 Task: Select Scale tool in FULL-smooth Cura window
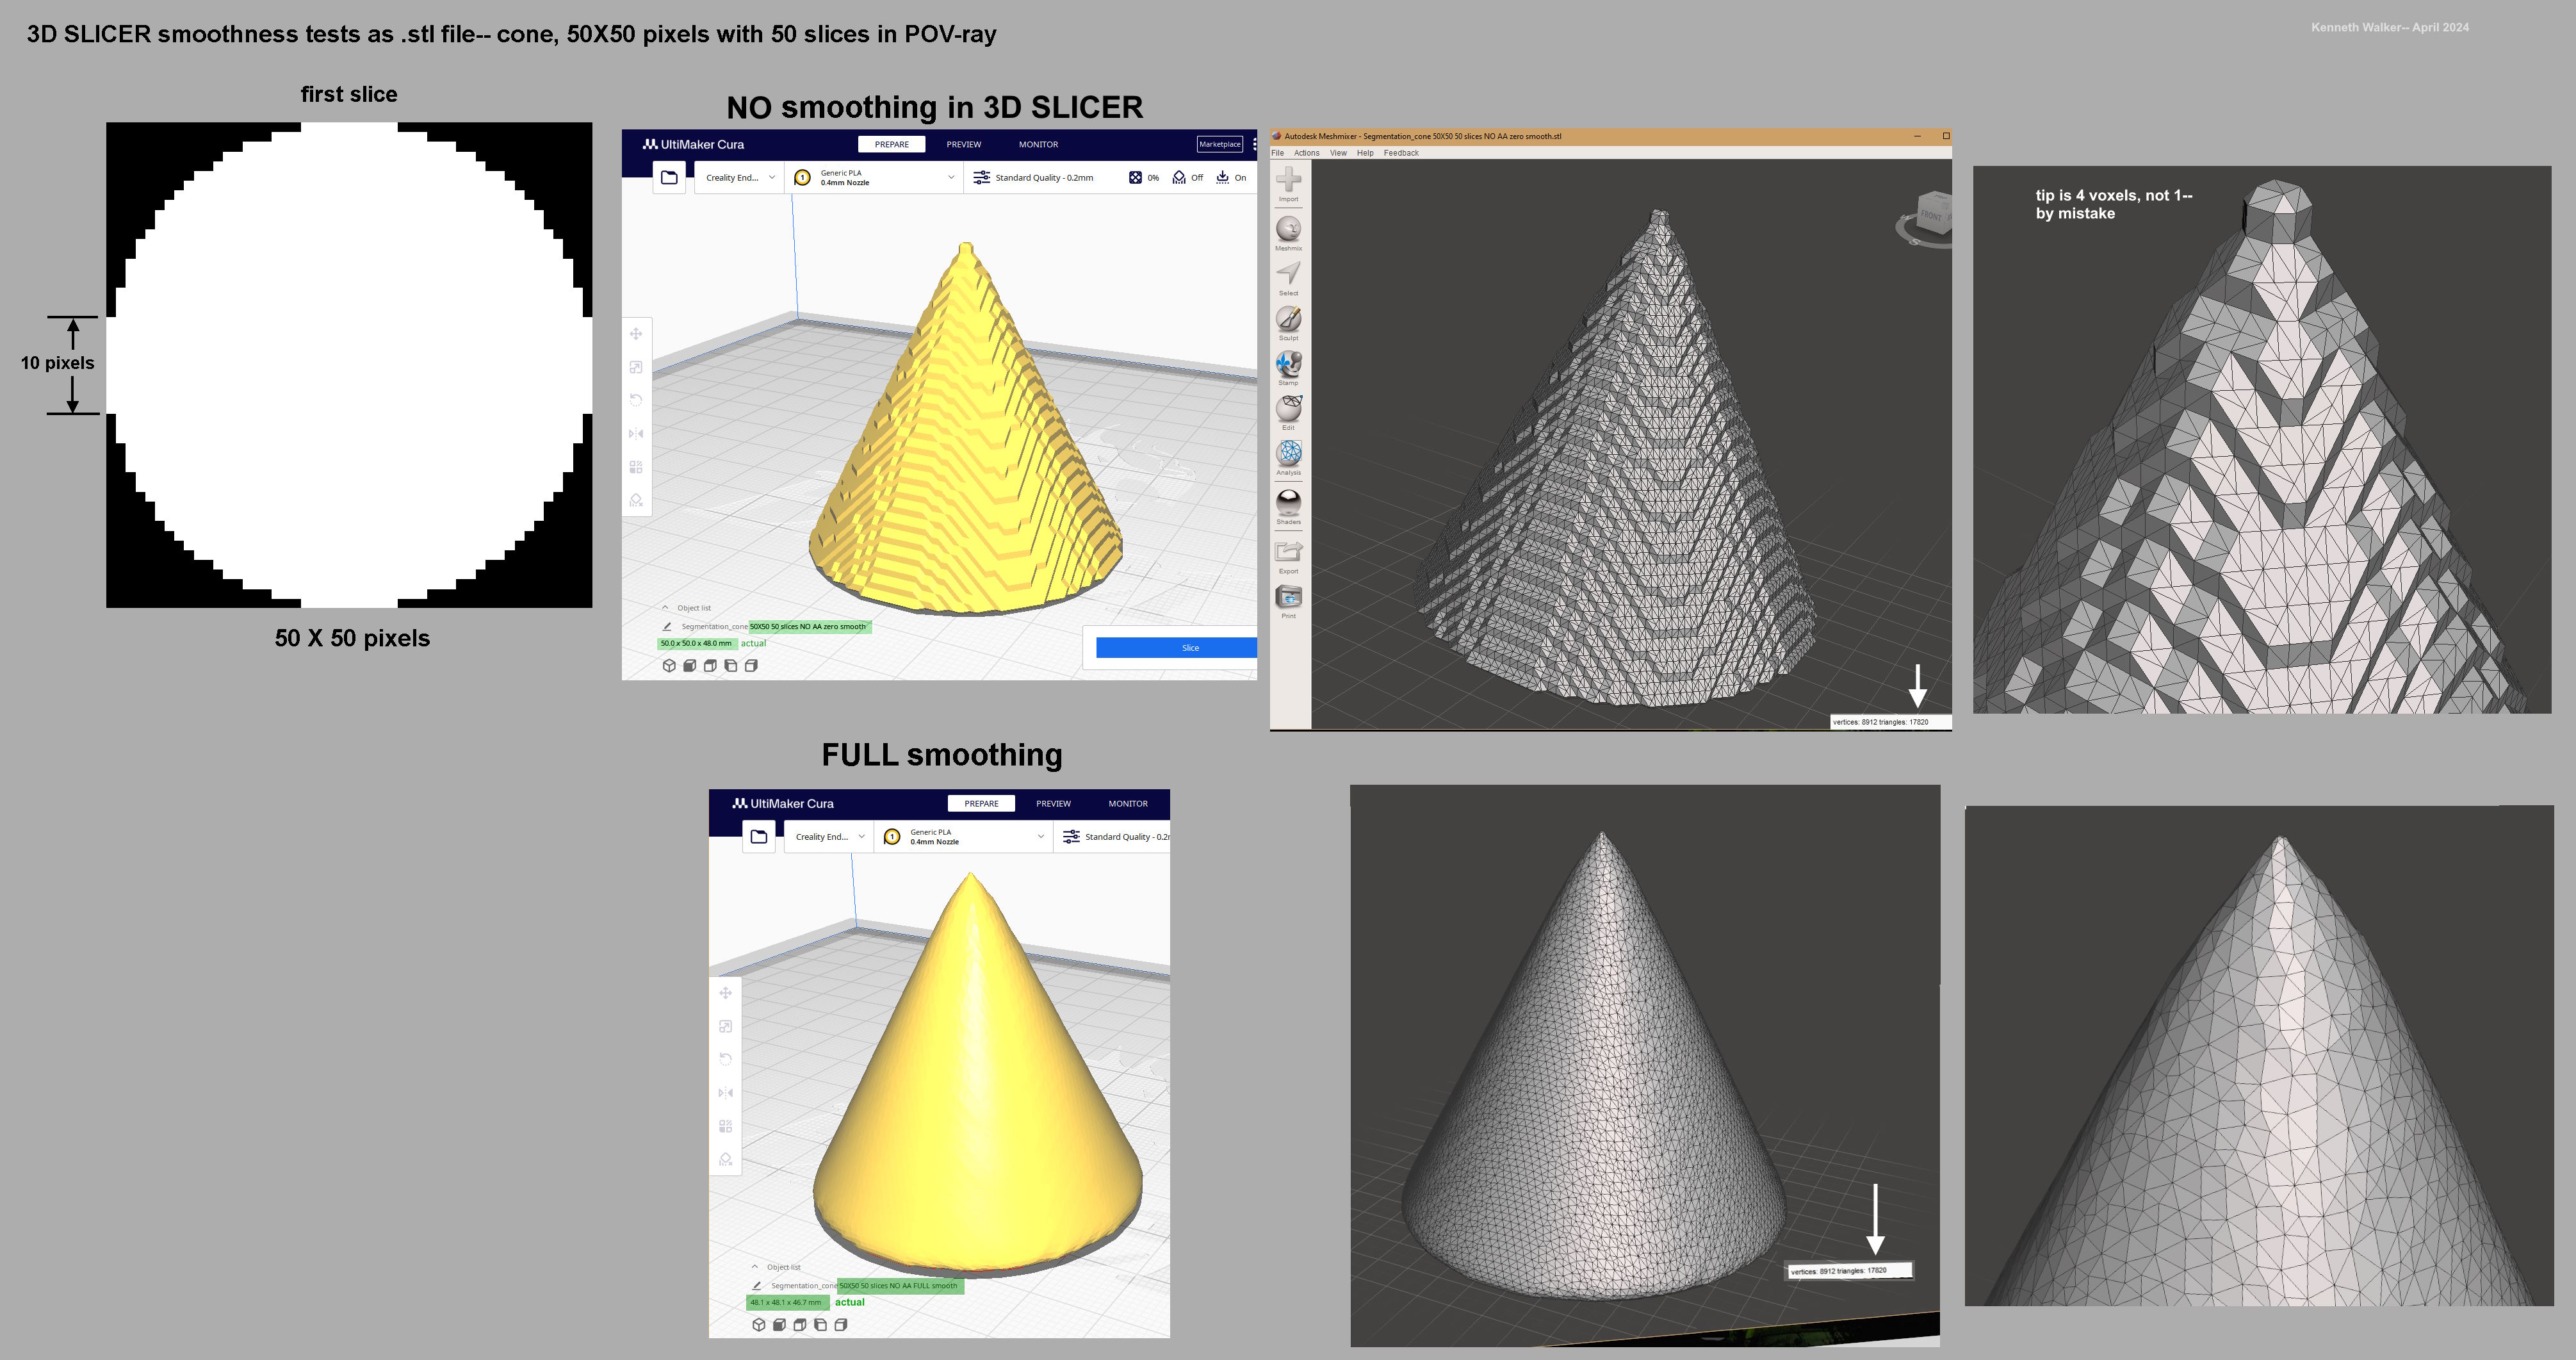click(726, 1026)
